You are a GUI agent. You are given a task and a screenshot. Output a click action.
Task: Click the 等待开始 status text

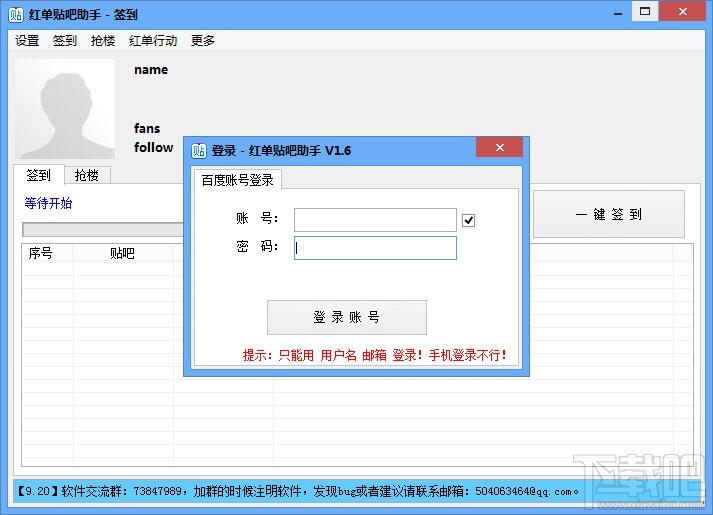pos(48,203)
